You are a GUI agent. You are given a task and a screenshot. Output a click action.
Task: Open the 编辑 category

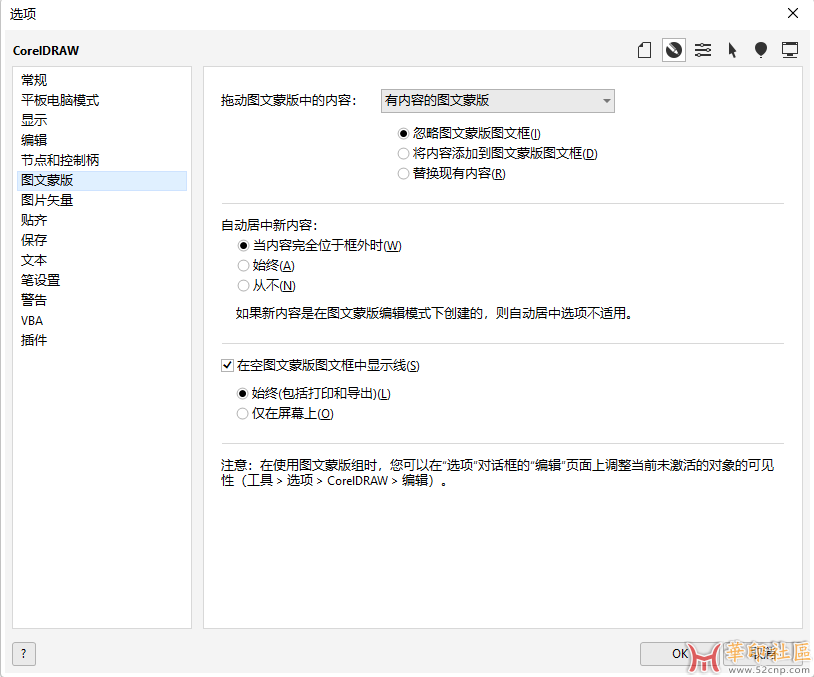(102, 140)
